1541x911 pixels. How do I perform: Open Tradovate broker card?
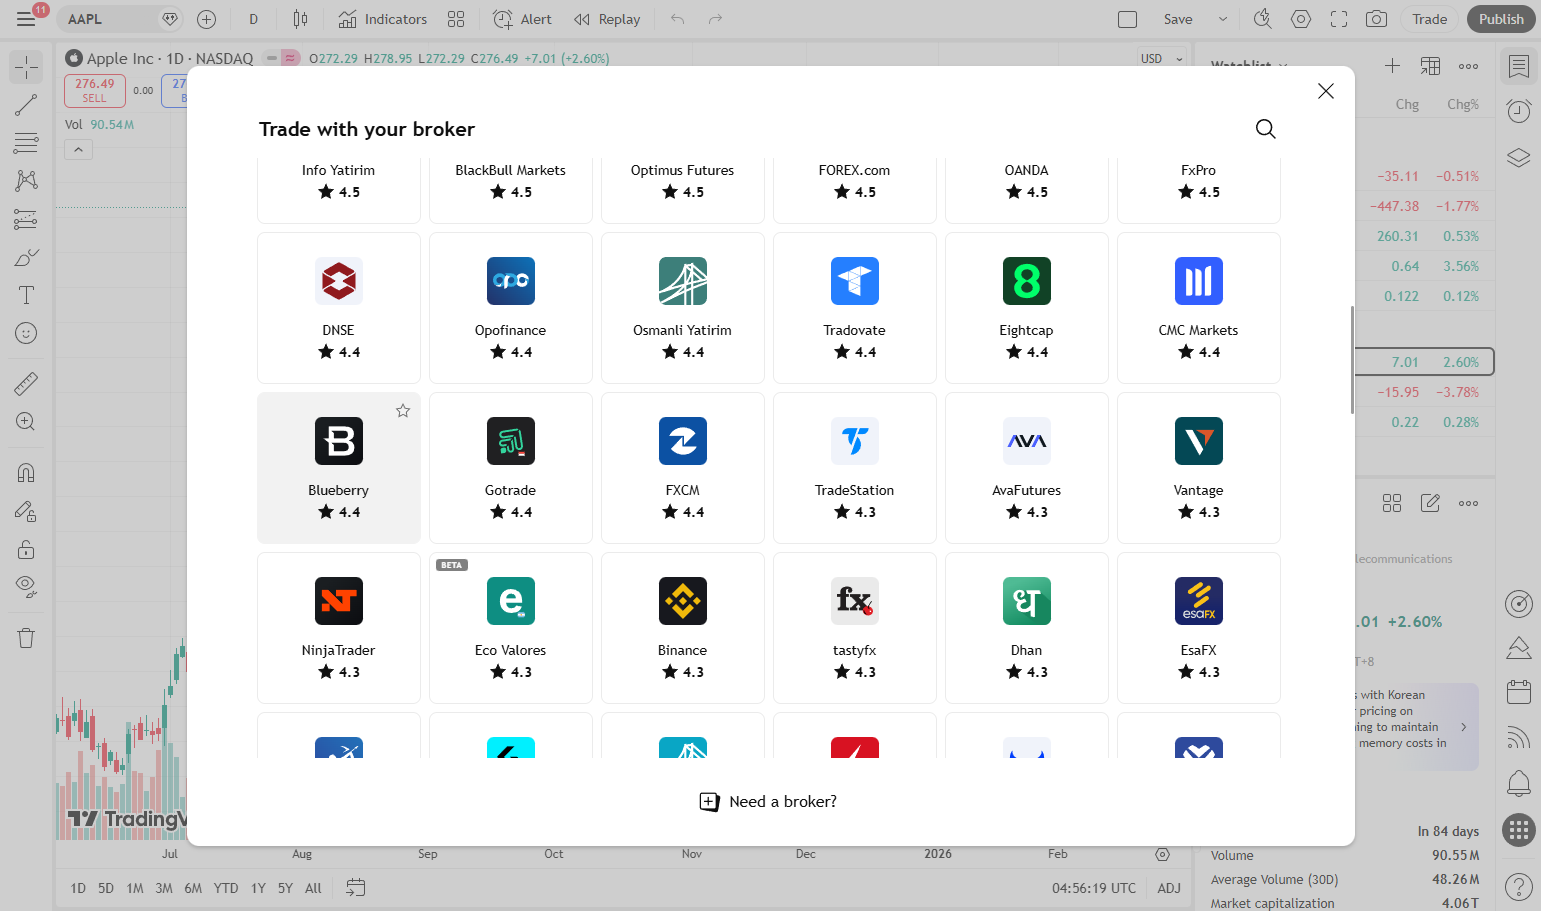point(854,308)
